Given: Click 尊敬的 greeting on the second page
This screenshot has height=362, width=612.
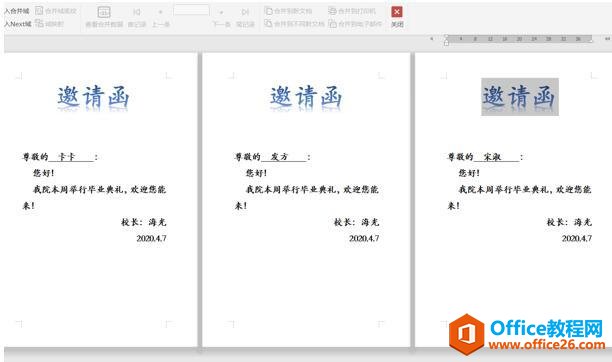Looking at the screenshot, I should 247,157.
